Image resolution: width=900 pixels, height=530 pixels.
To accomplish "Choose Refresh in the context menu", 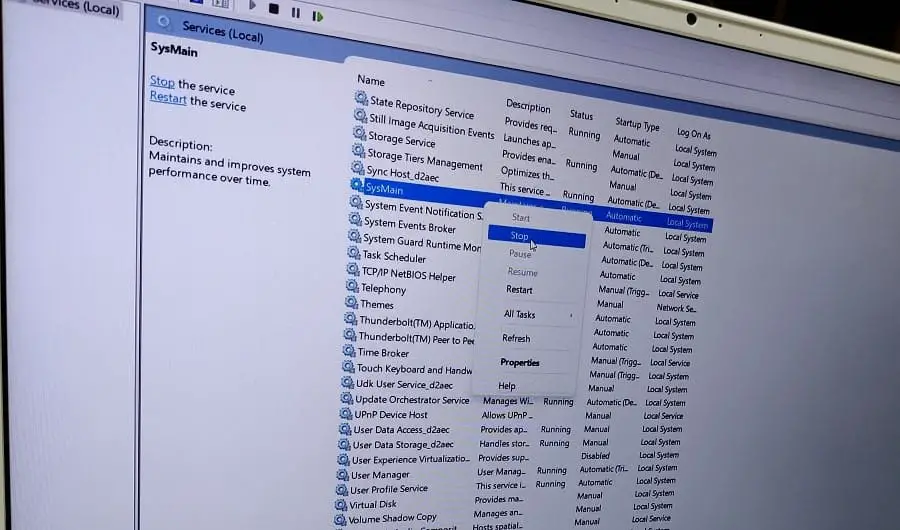I will pyautogui.click(x=516, y=339).
